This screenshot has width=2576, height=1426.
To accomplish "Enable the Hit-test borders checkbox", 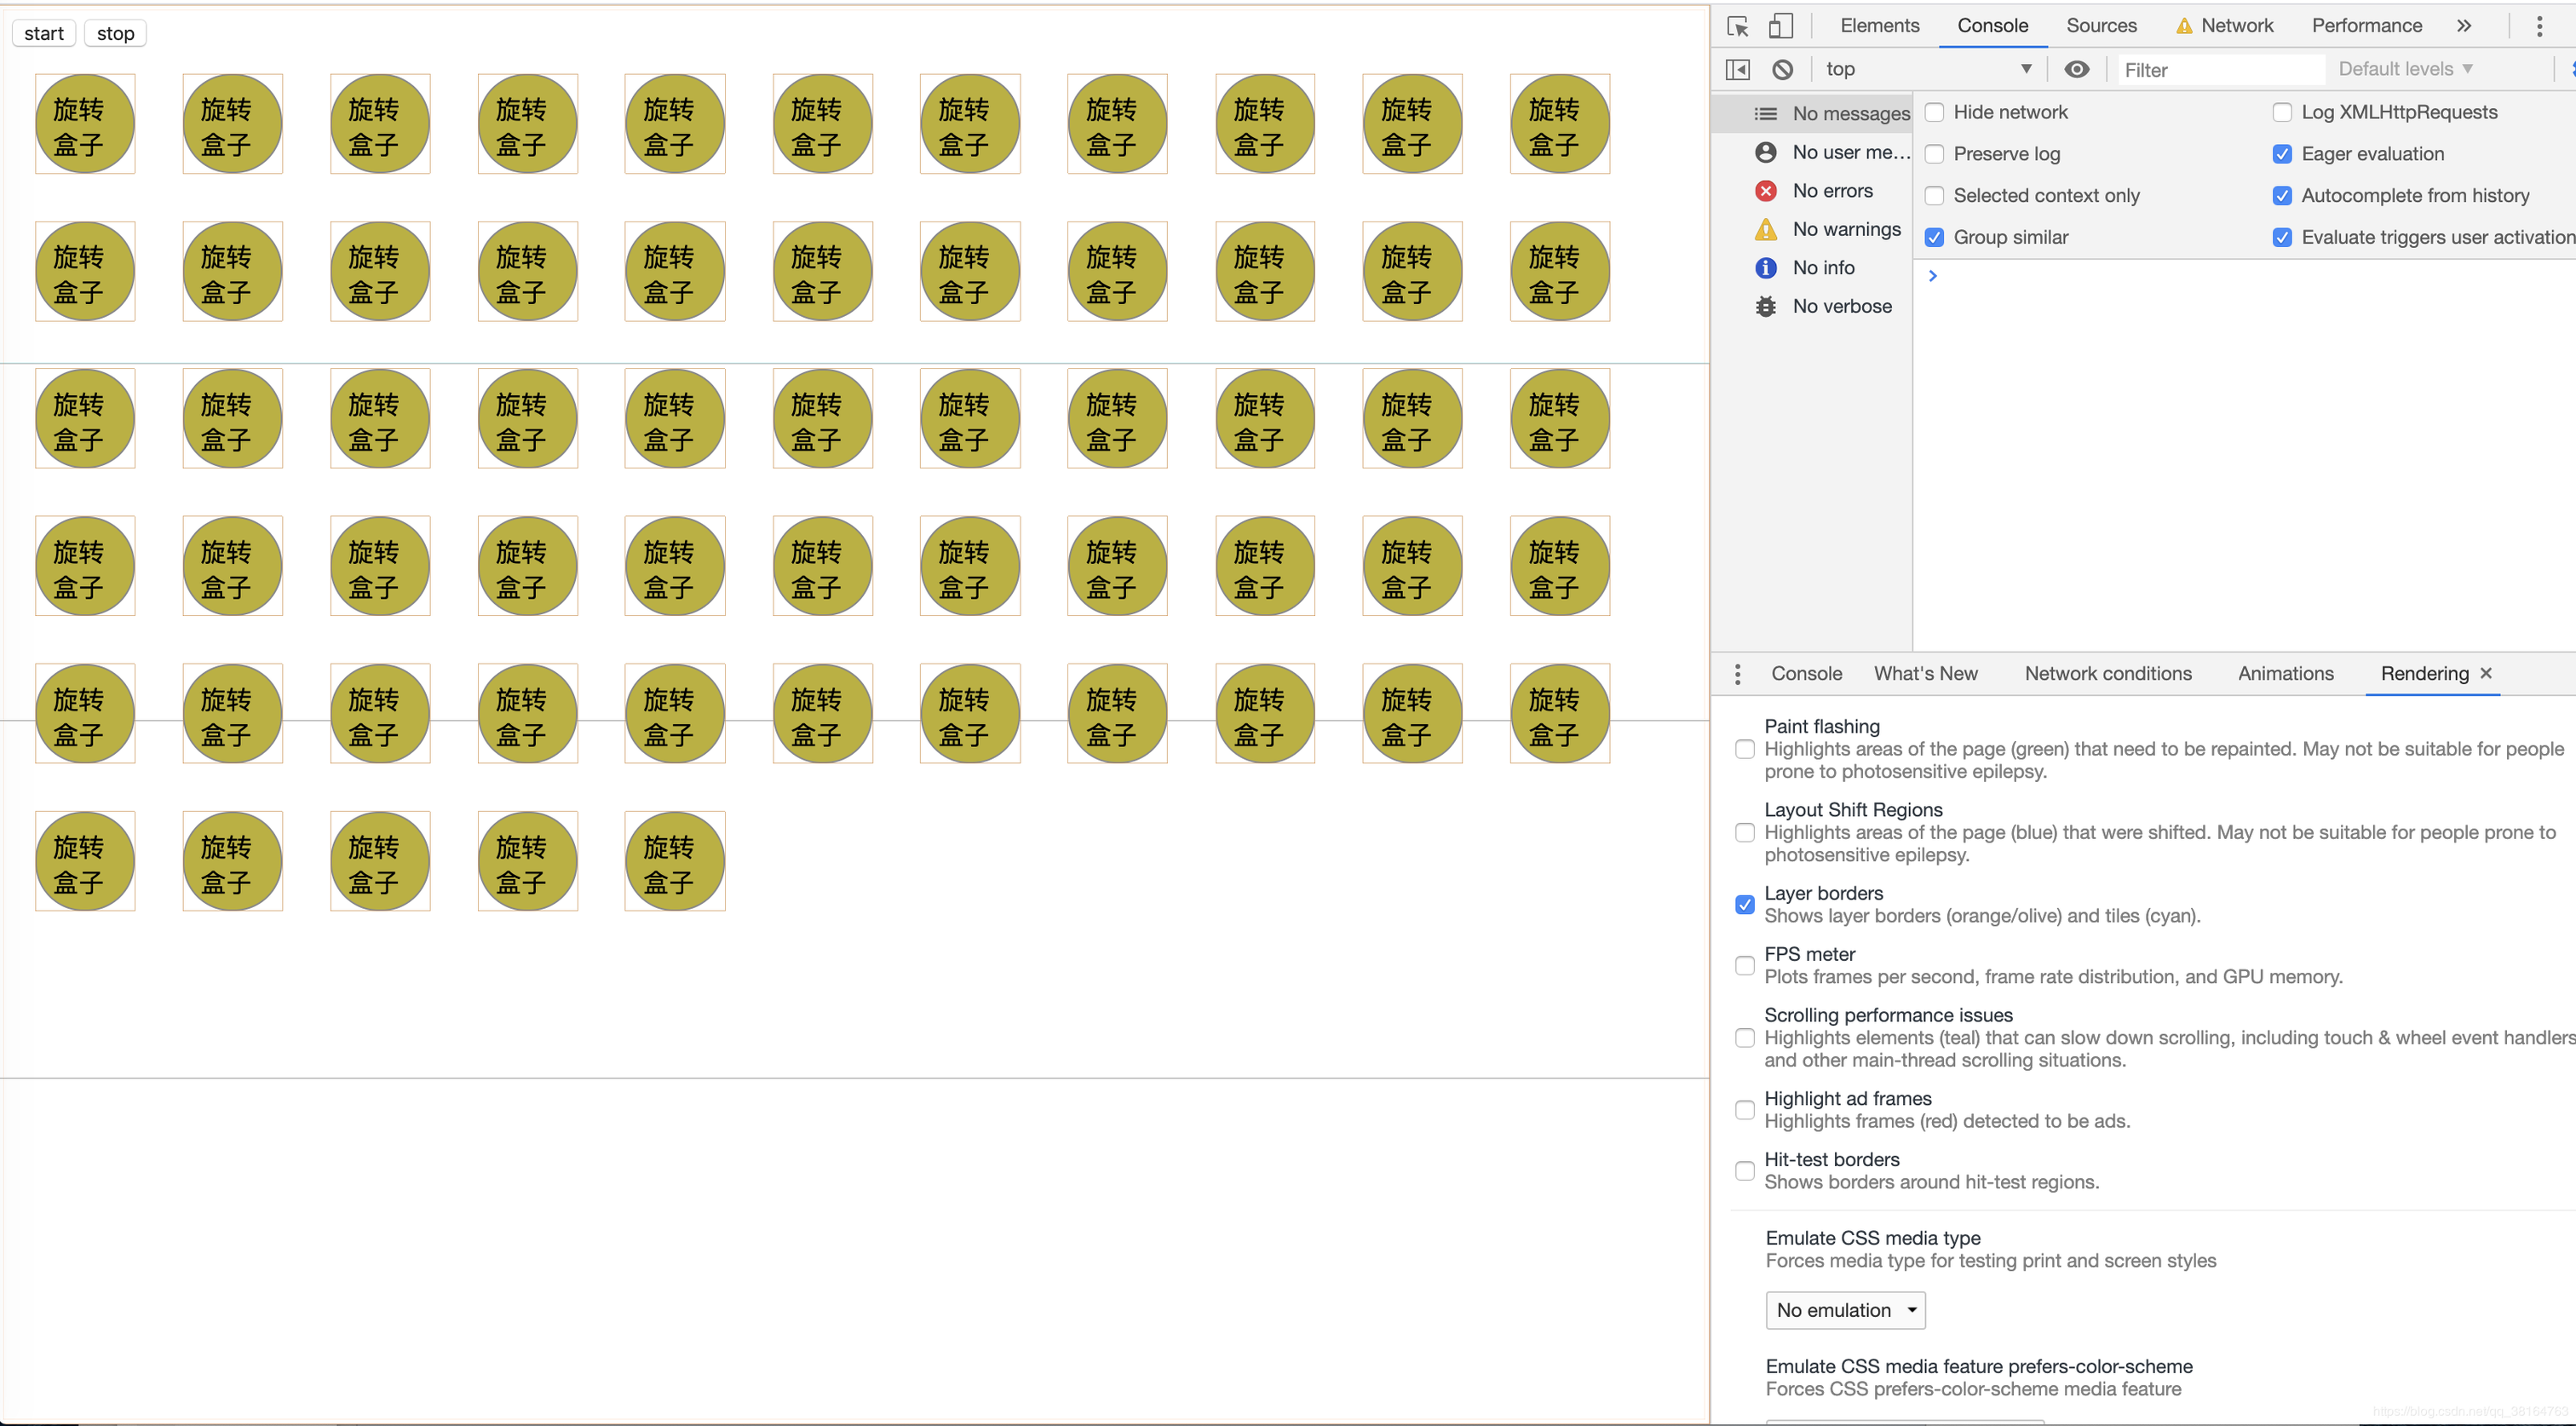I will pyautogui.click(x=1744, y=1172).
